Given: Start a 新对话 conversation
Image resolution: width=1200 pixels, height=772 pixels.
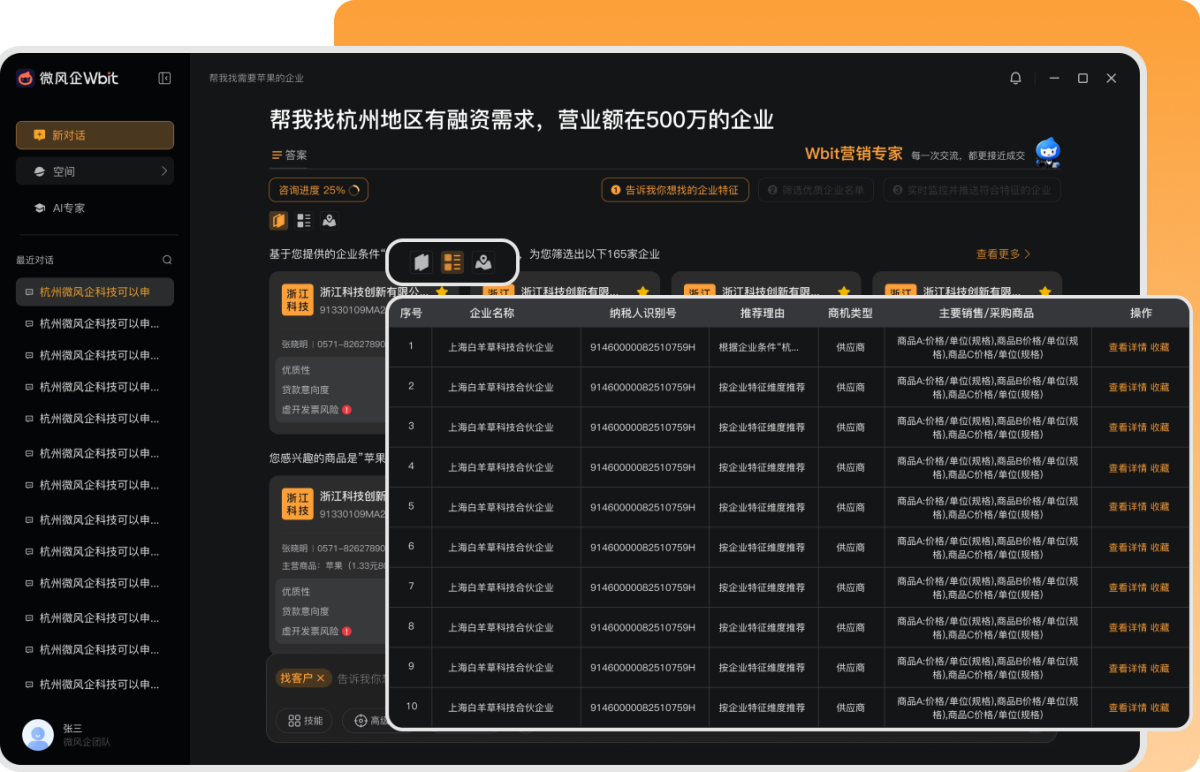Looking at the screenshot, I should [x=94, y=134].
